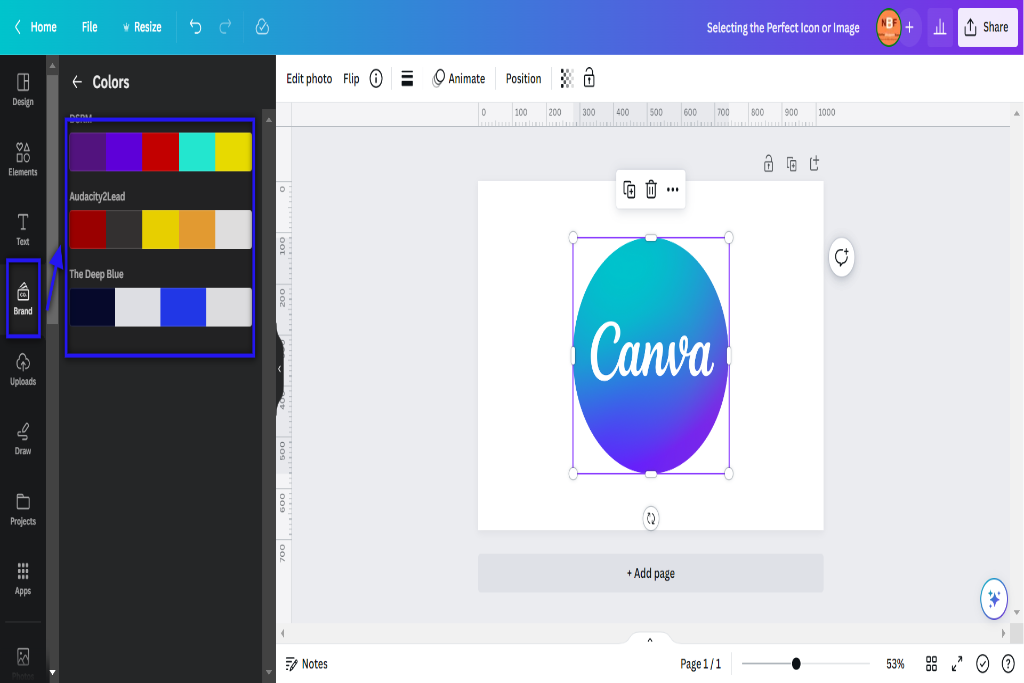Image resolution: width=1024 pixels, height=683 pixels.
Task: Expand the page thumbnails drawer at the bottom
Action: click(650, 639)
